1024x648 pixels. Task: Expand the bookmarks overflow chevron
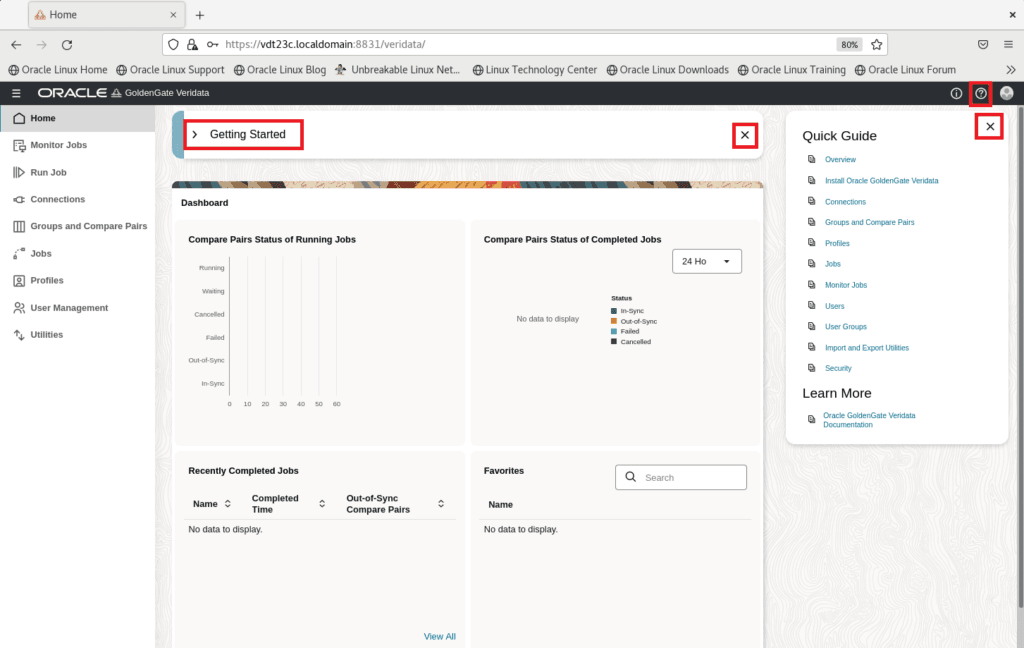click(1011, 69)
